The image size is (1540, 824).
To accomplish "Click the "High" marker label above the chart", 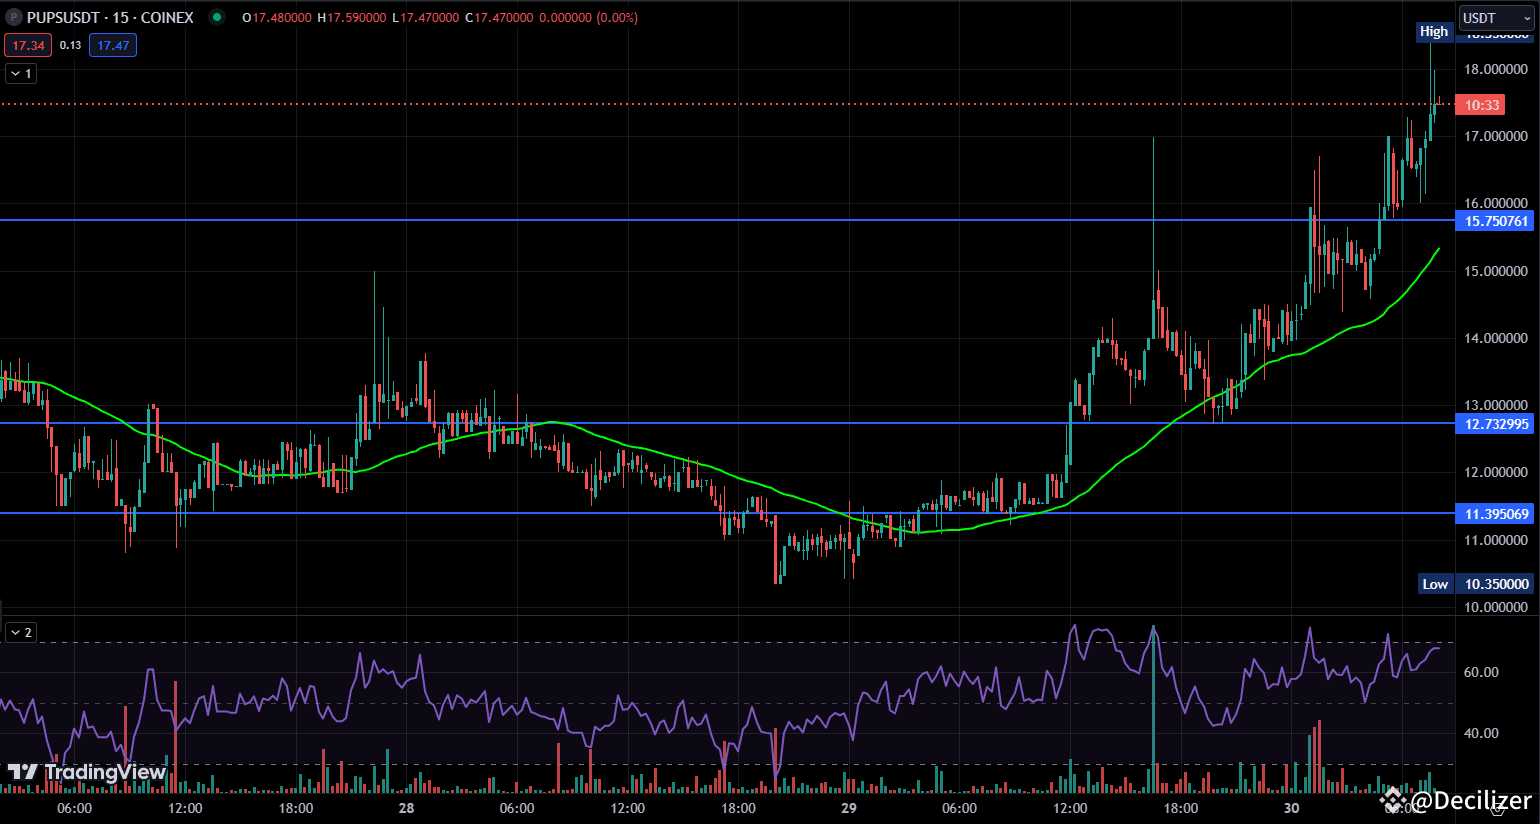I will [1433, 31].
